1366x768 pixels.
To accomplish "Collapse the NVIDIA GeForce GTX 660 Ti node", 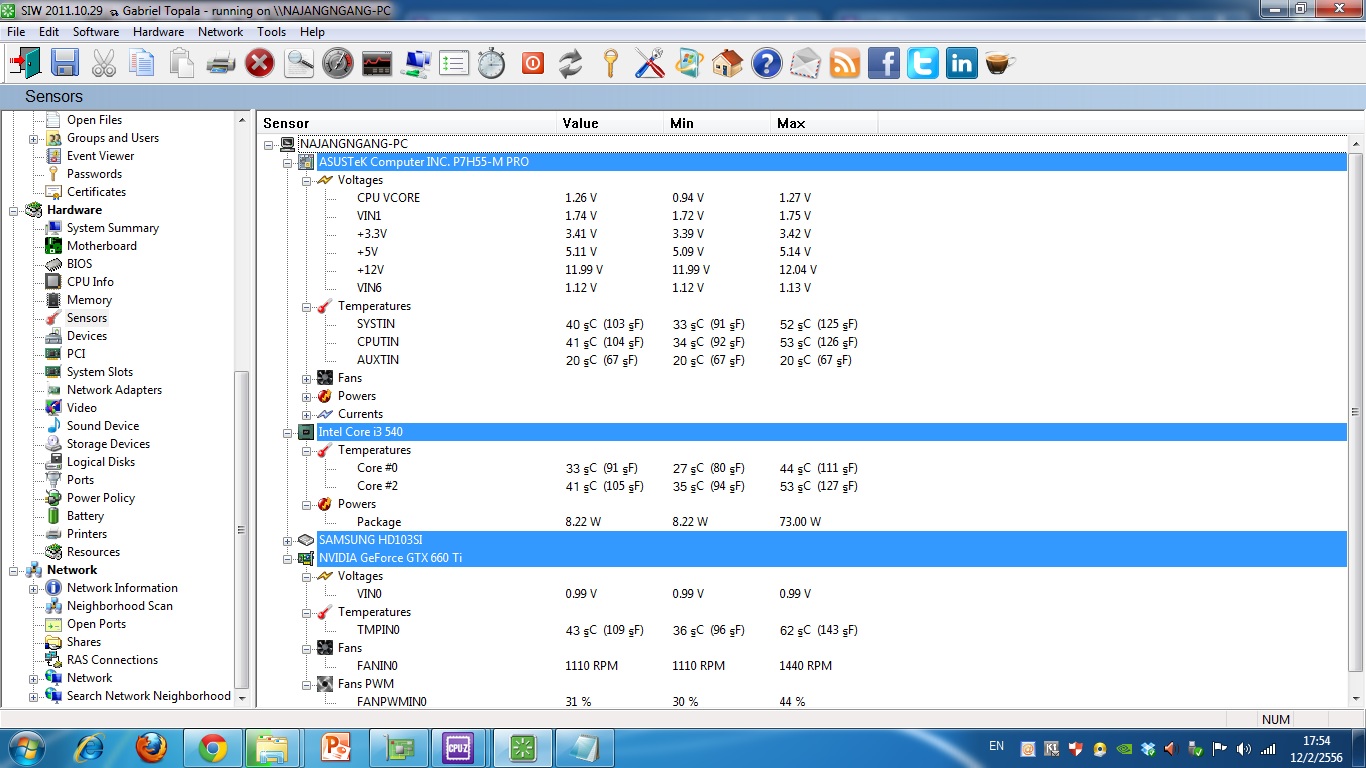I will 288,558.
